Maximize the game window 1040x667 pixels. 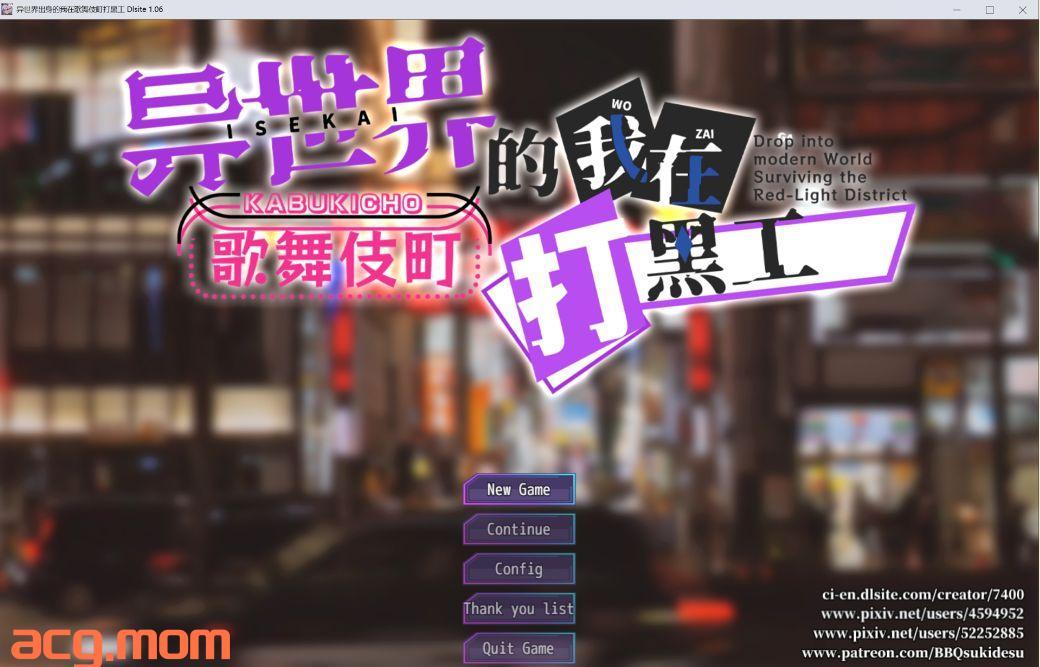pyautogui.click(x=990, y=10)
